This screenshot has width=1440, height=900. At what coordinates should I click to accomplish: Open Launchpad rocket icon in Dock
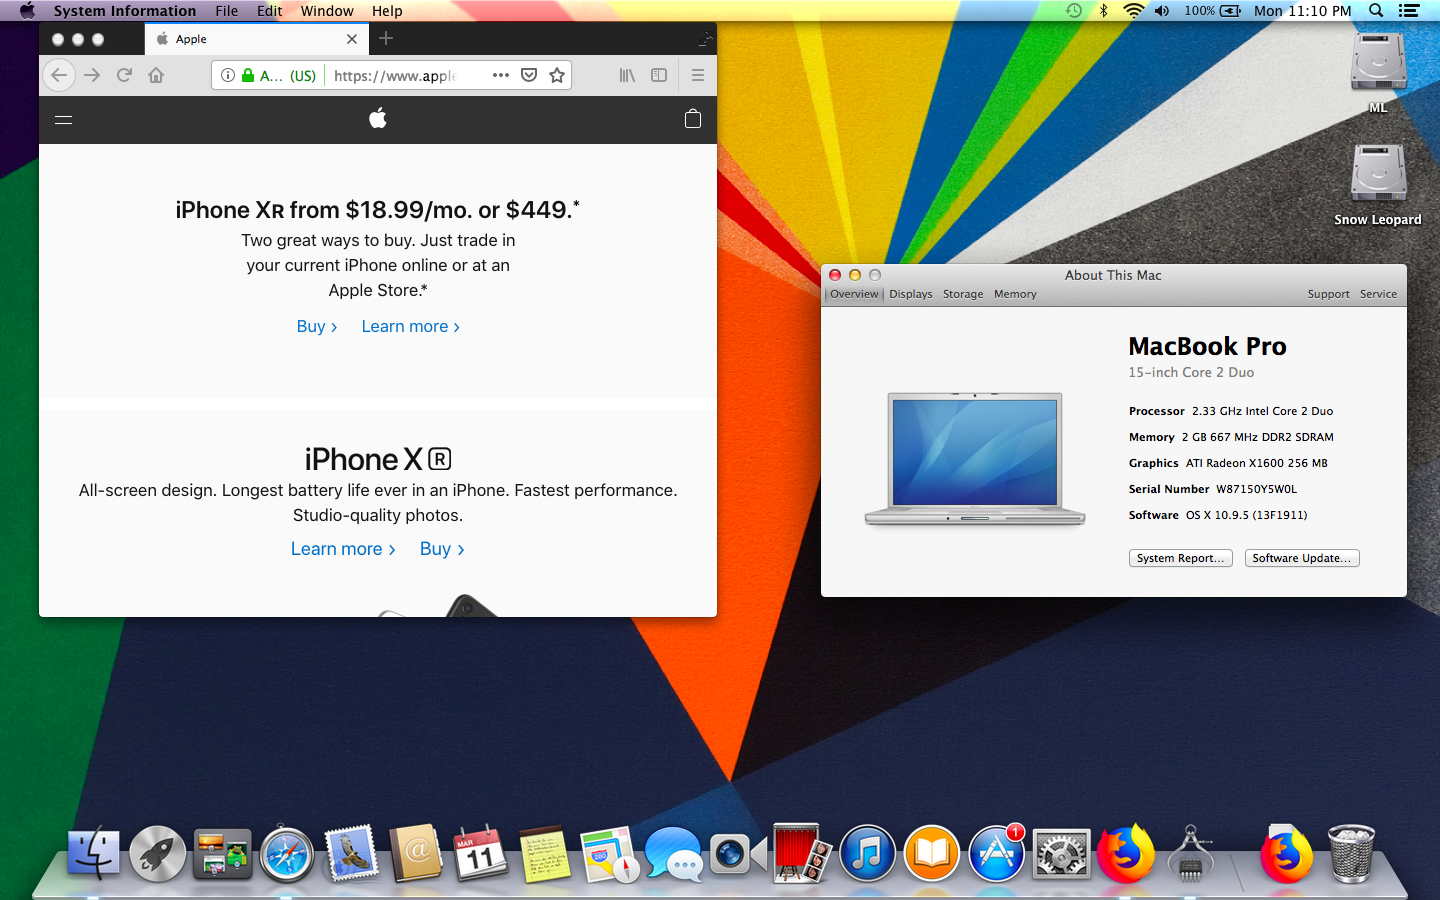tap(157, 855)
